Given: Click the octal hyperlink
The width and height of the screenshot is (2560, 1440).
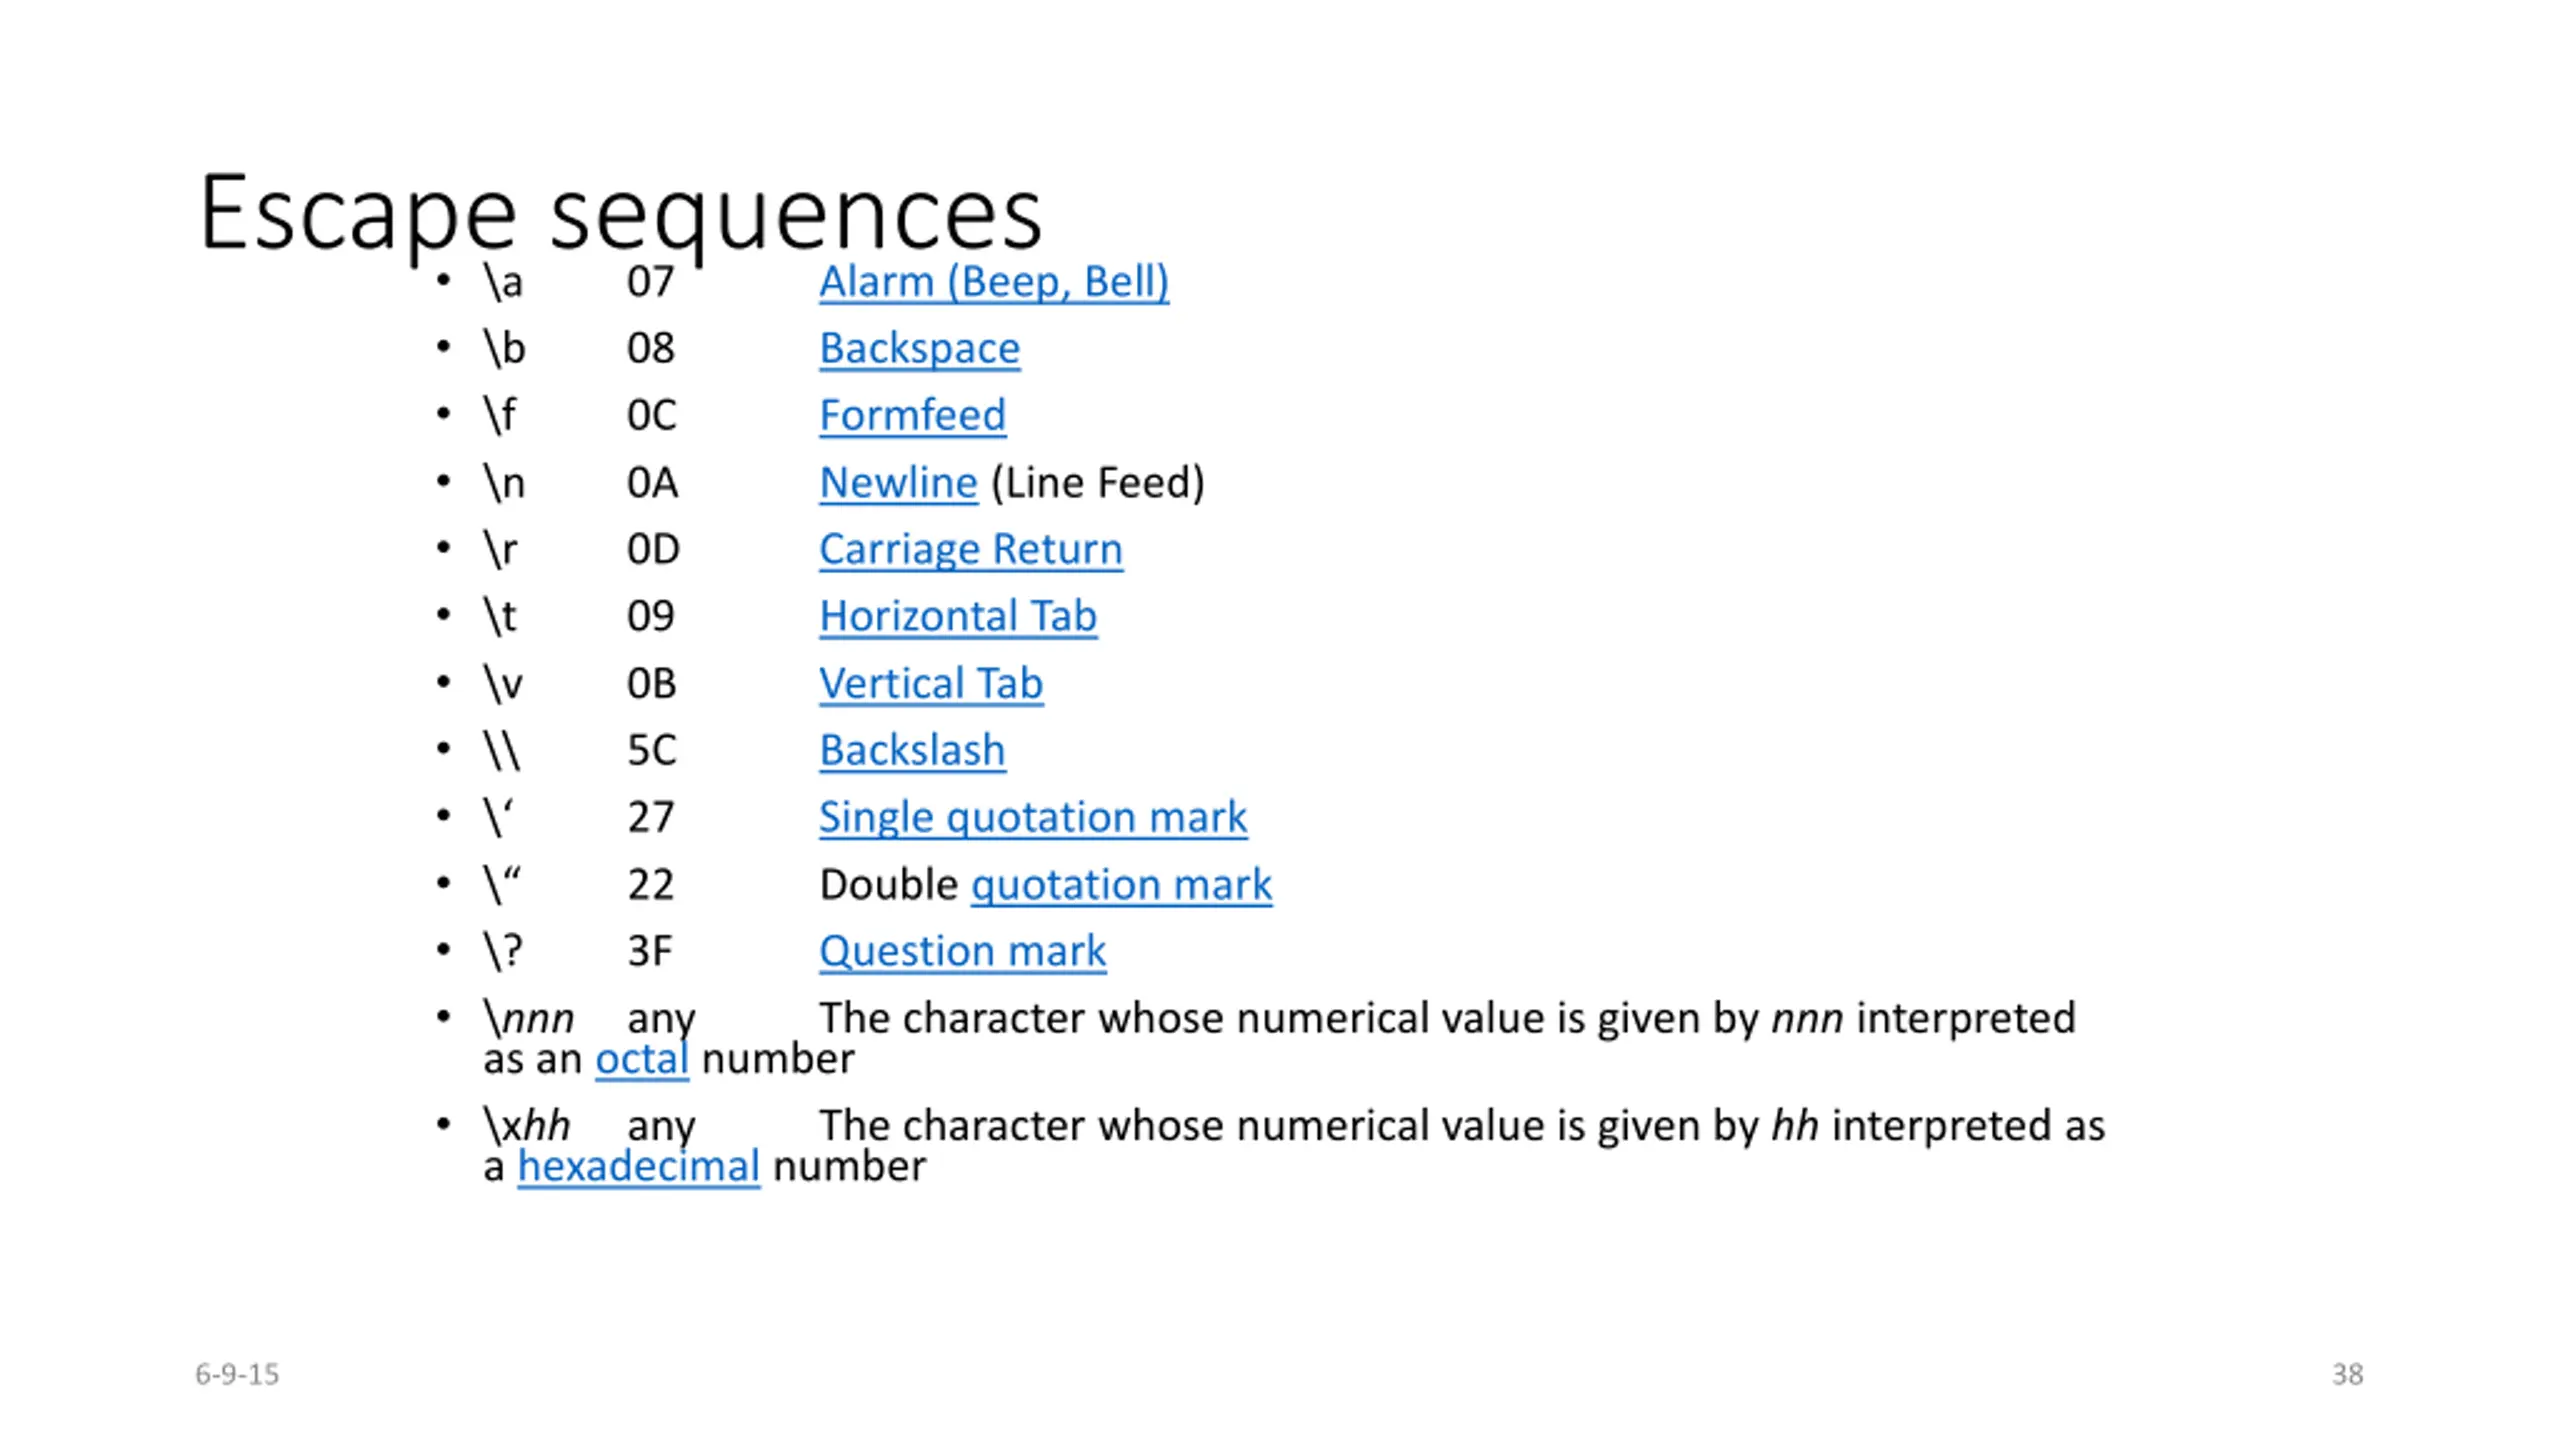Looking at the screenshot, I should click(642, 1059).
